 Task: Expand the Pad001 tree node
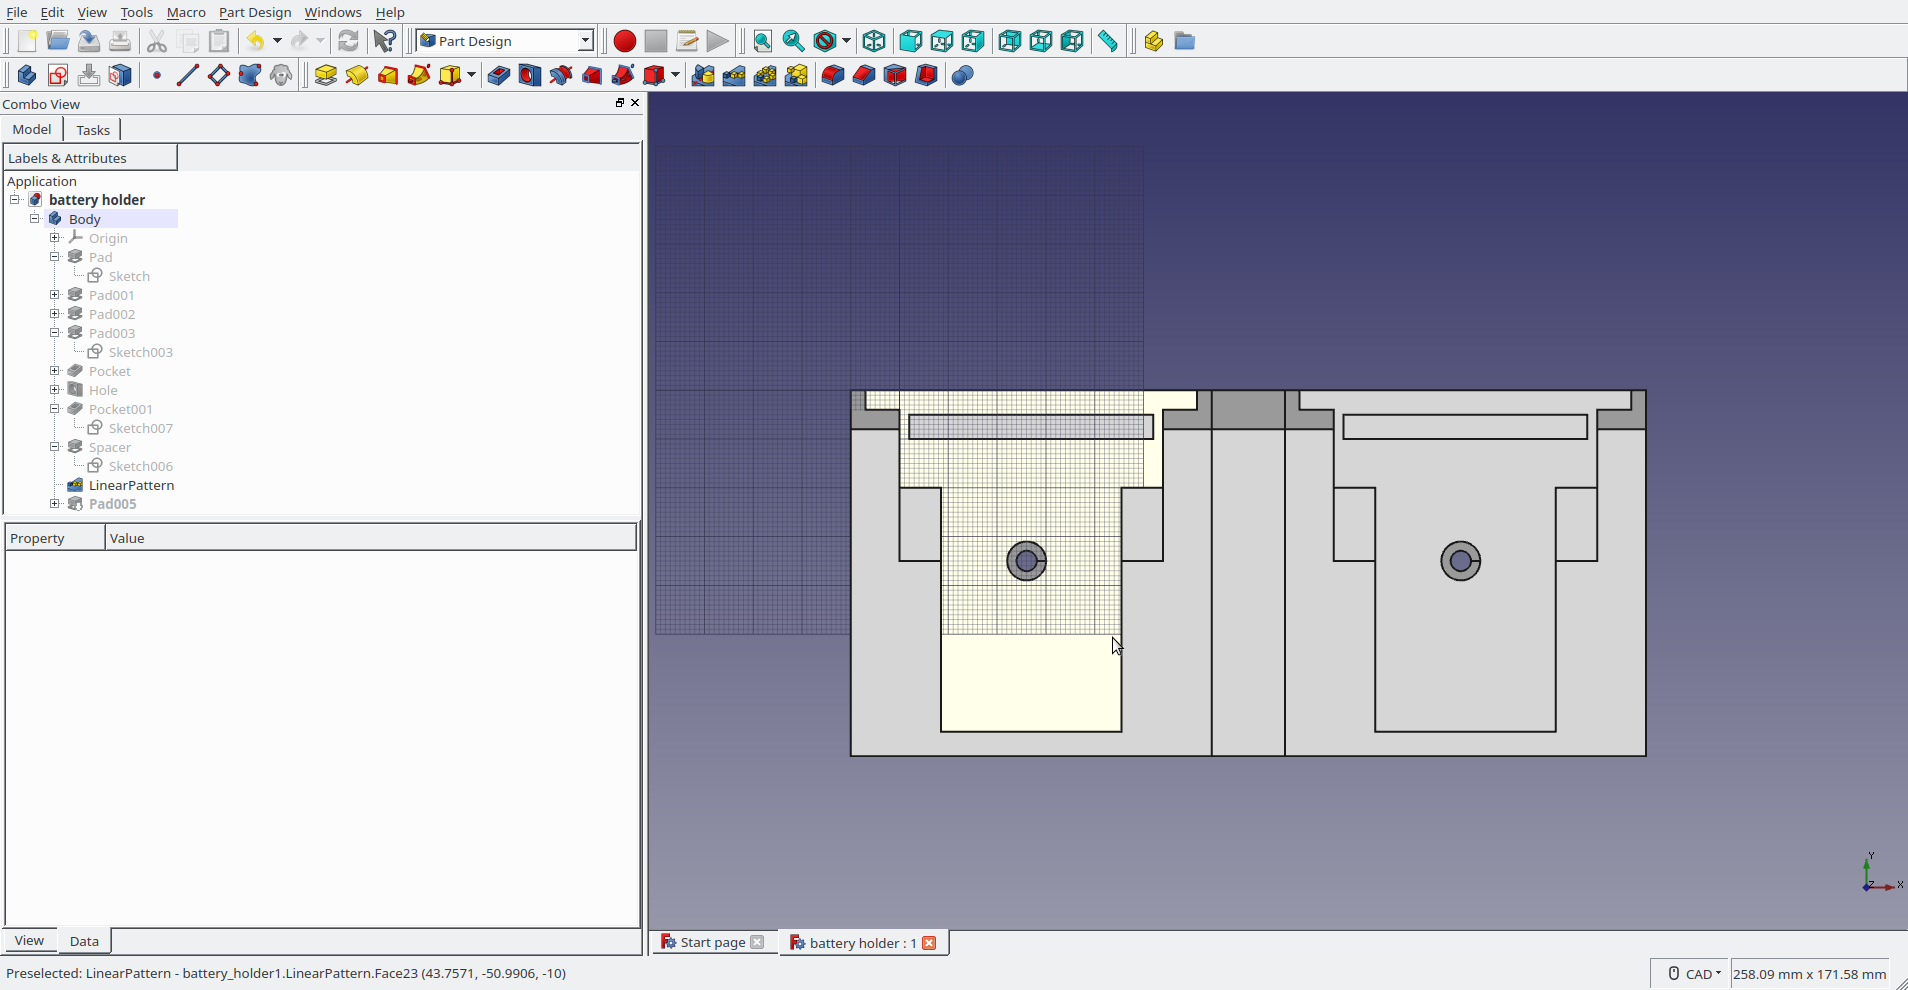[x=55, y=295]
